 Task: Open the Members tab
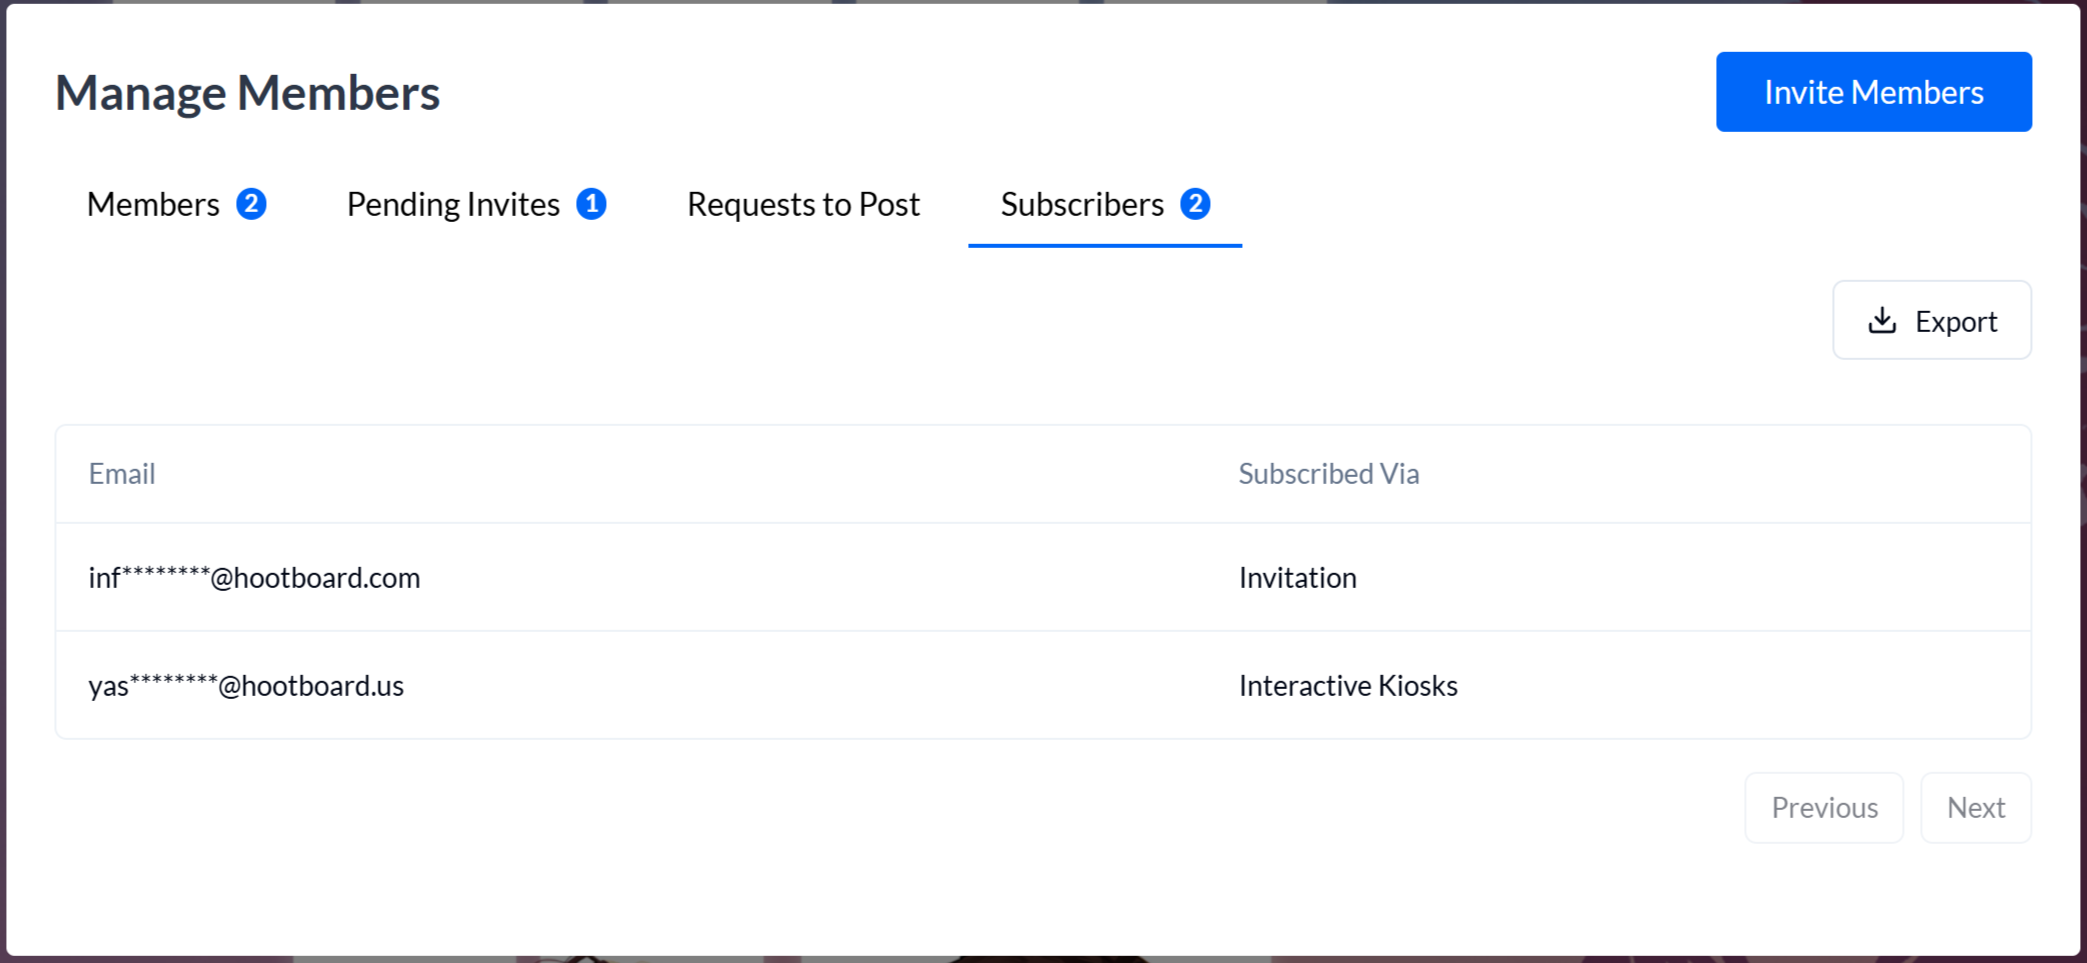pos(153,204)
